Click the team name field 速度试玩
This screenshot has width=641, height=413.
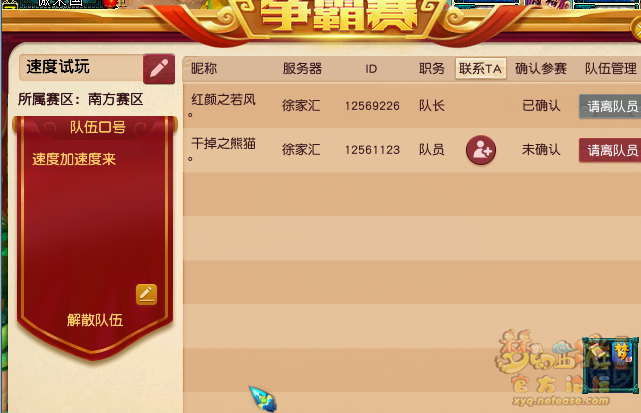pyautogui.click(x=81, y=67)
